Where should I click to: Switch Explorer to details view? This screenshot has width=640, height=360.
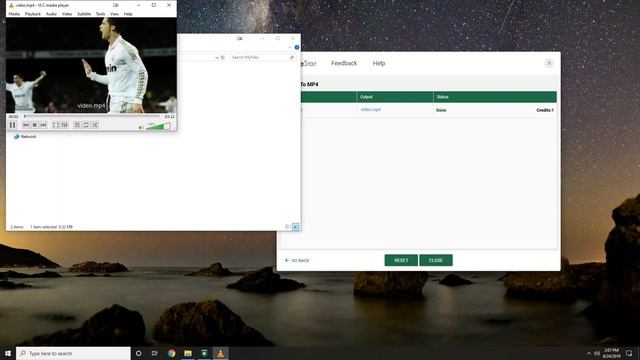tap(288, 227)
